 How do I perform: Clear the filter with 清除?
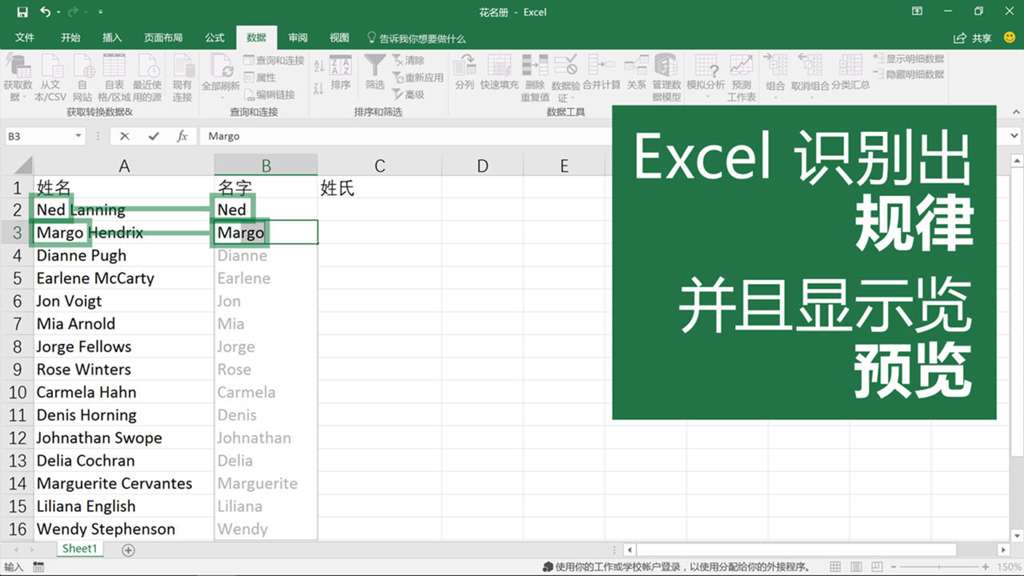point(409,60)
